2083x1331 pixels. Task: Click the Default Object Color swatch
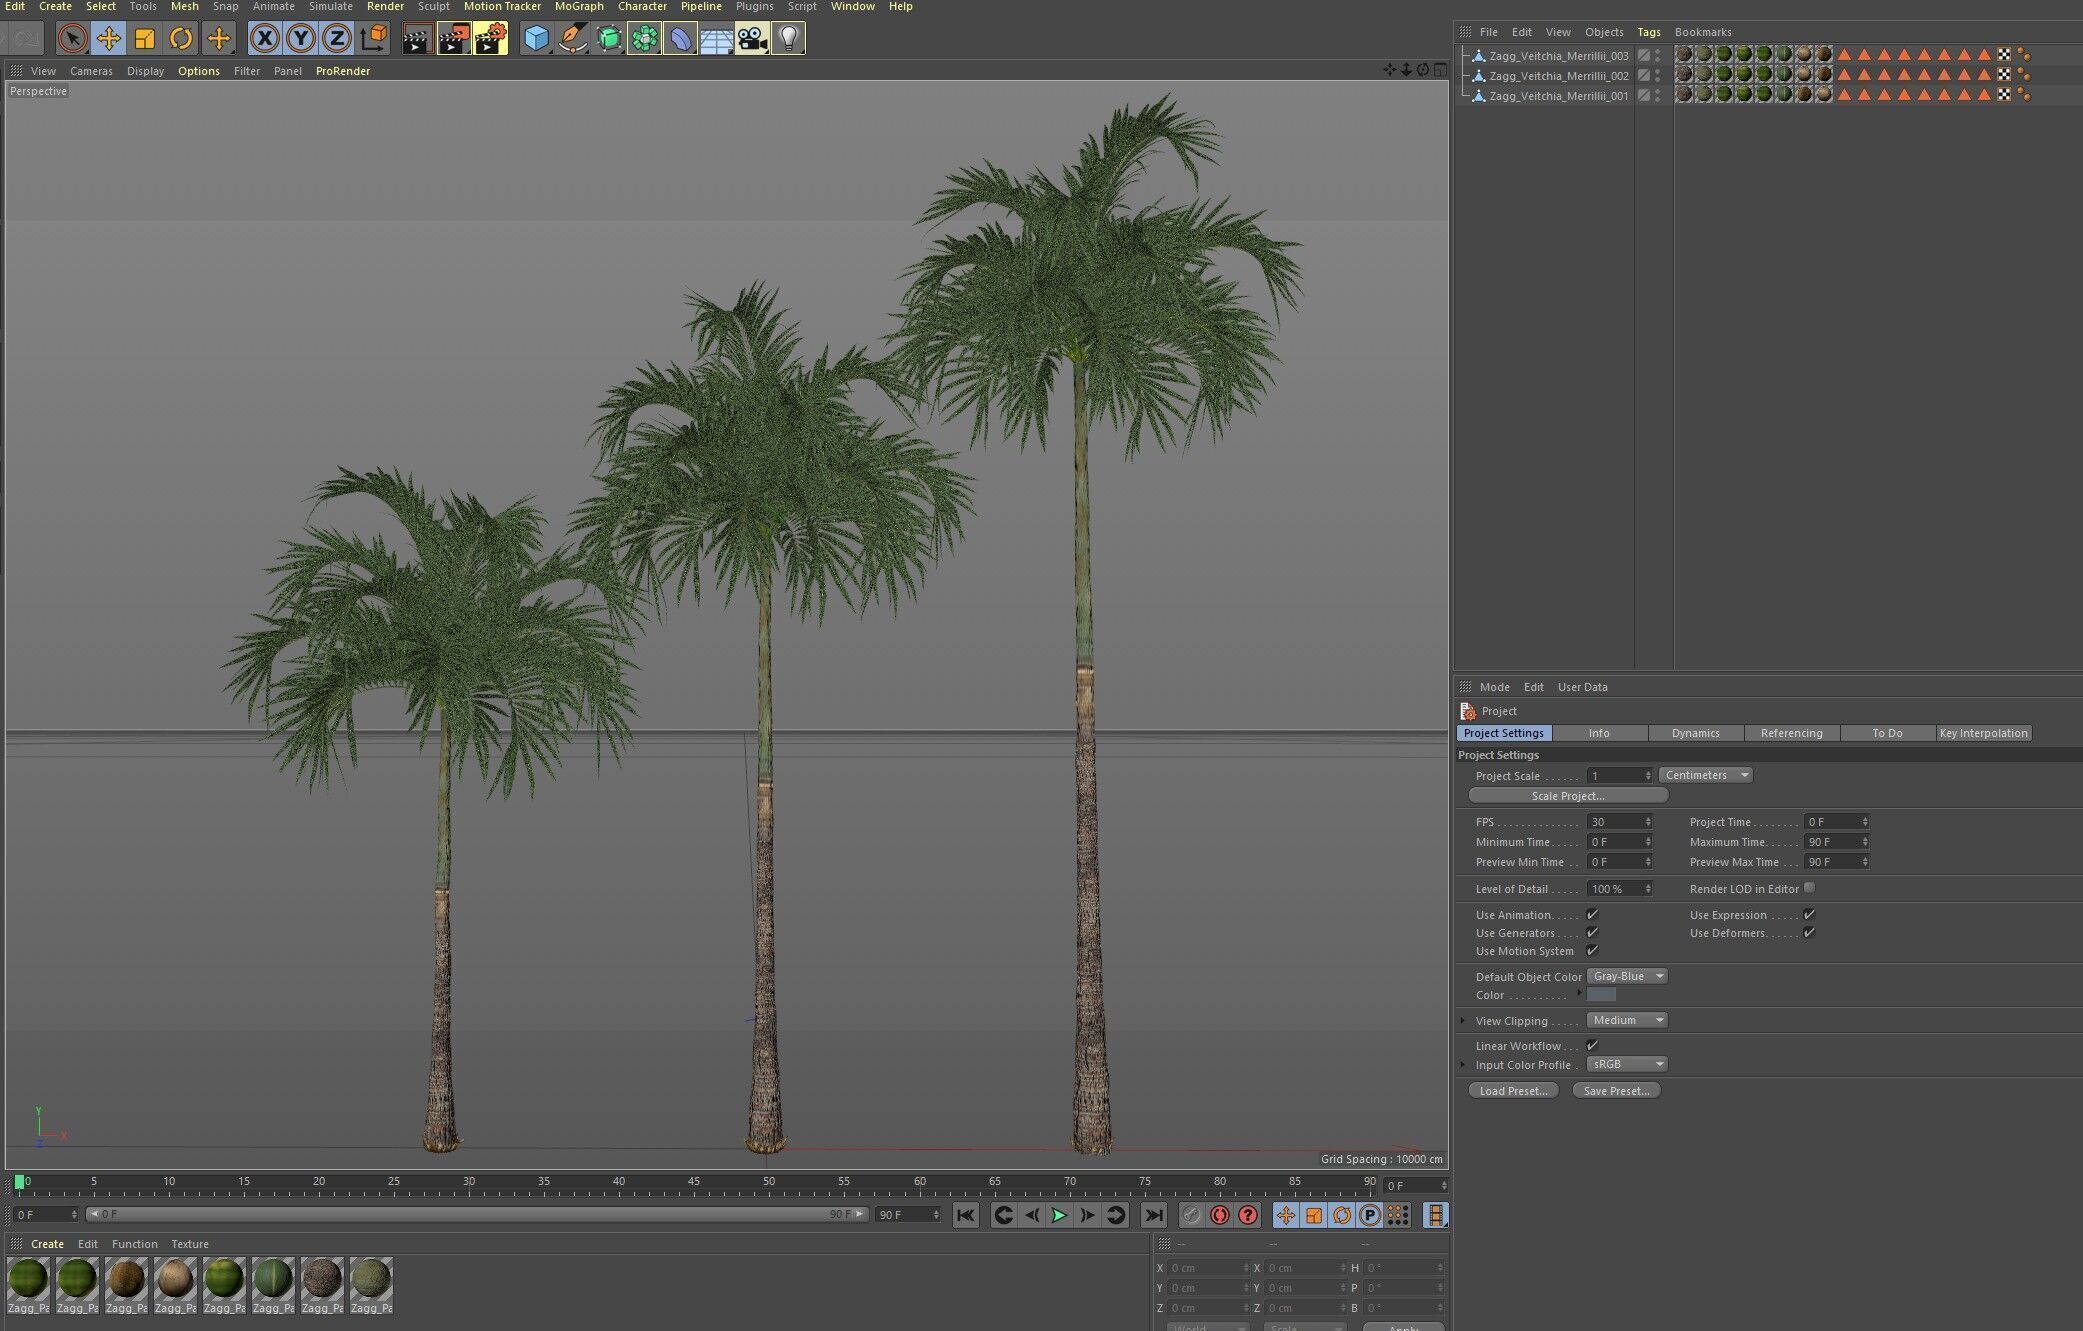1601,994
